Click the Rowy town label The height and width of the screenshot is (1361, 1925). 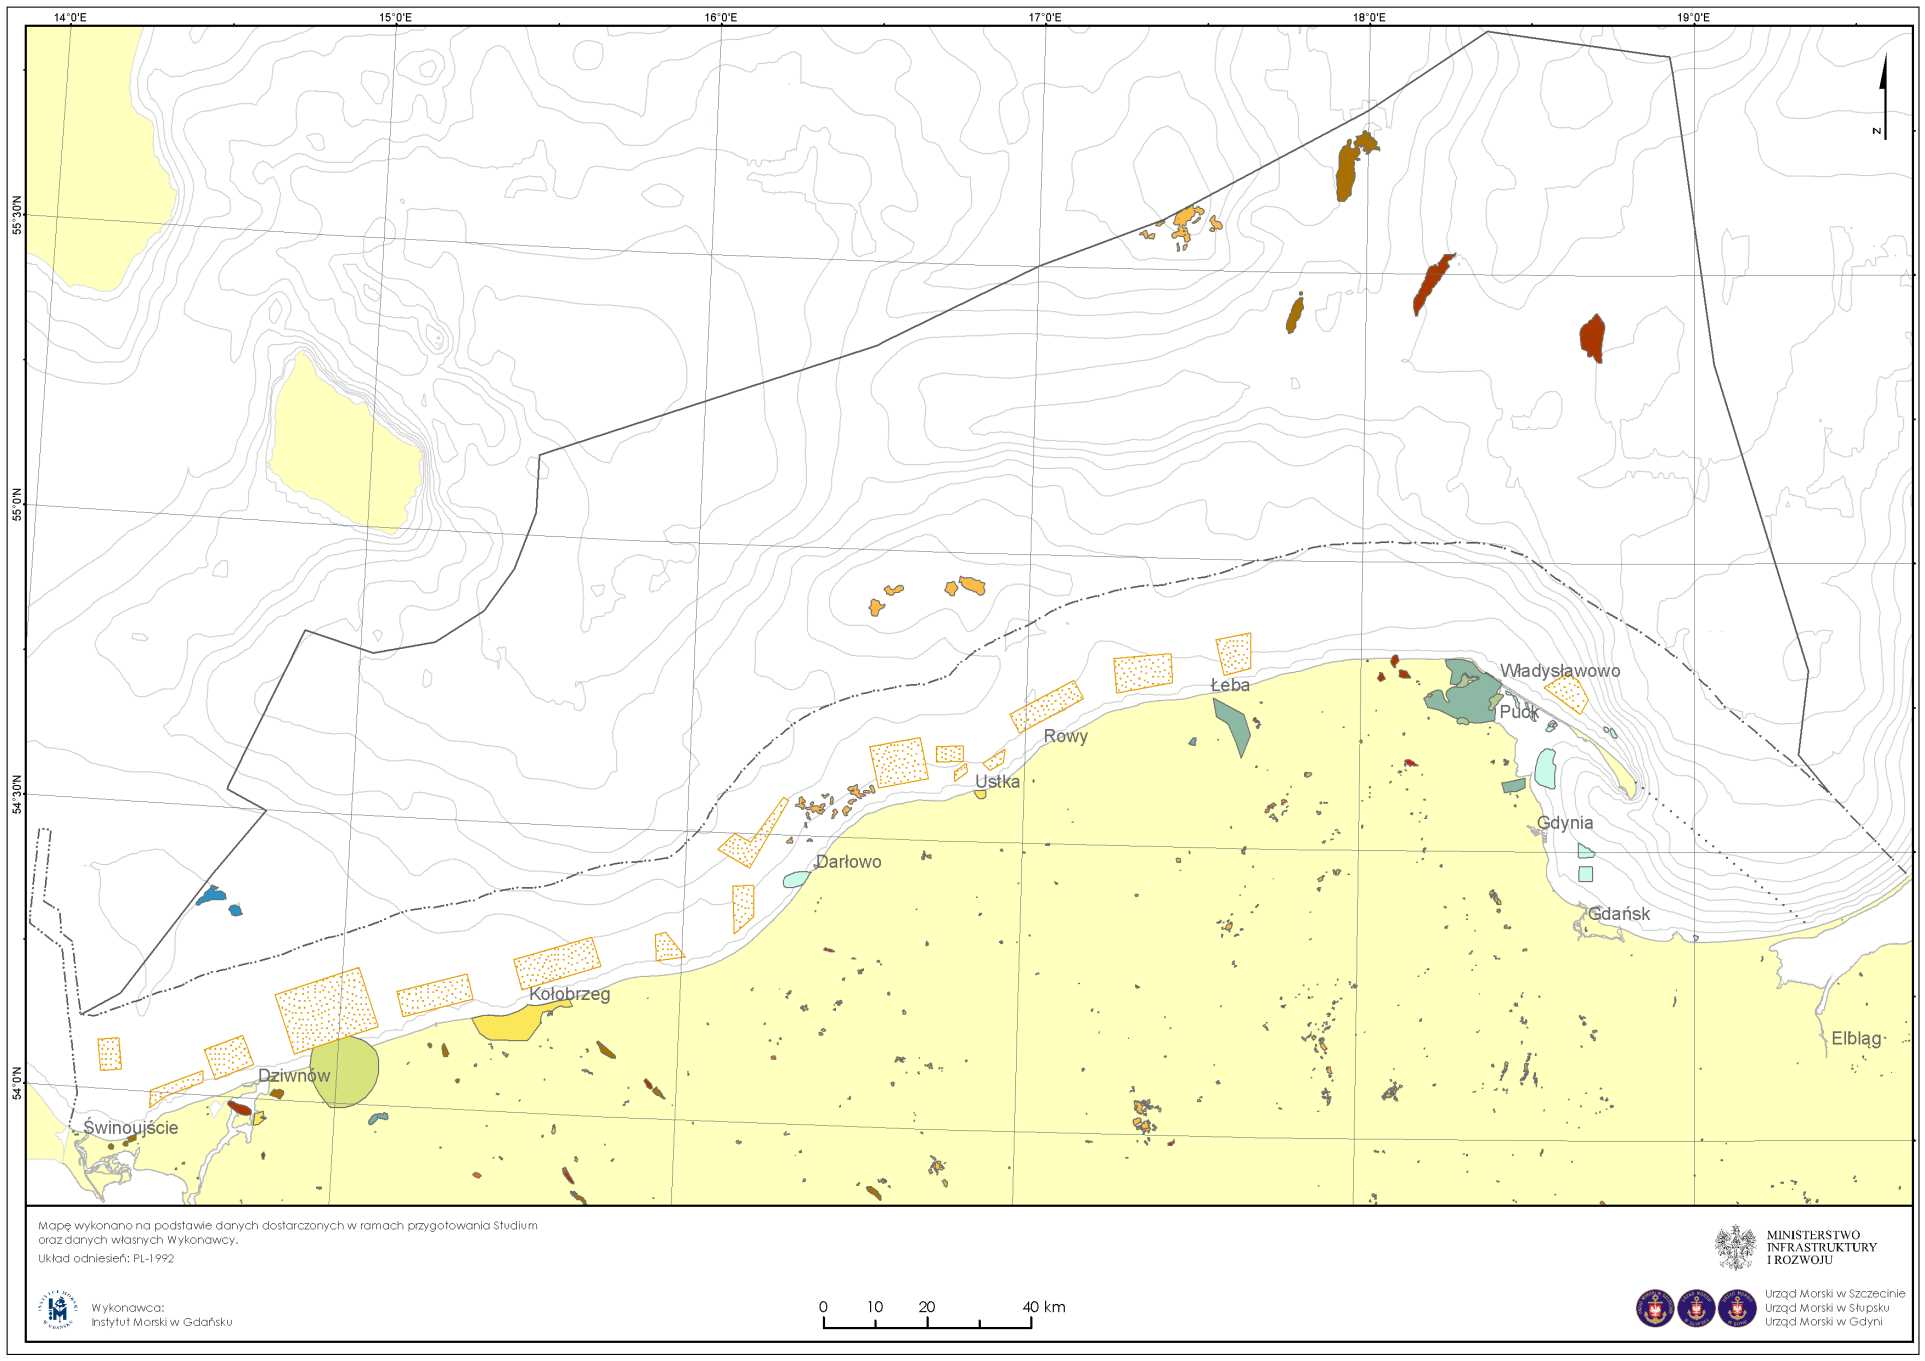tap(1065, 736)
